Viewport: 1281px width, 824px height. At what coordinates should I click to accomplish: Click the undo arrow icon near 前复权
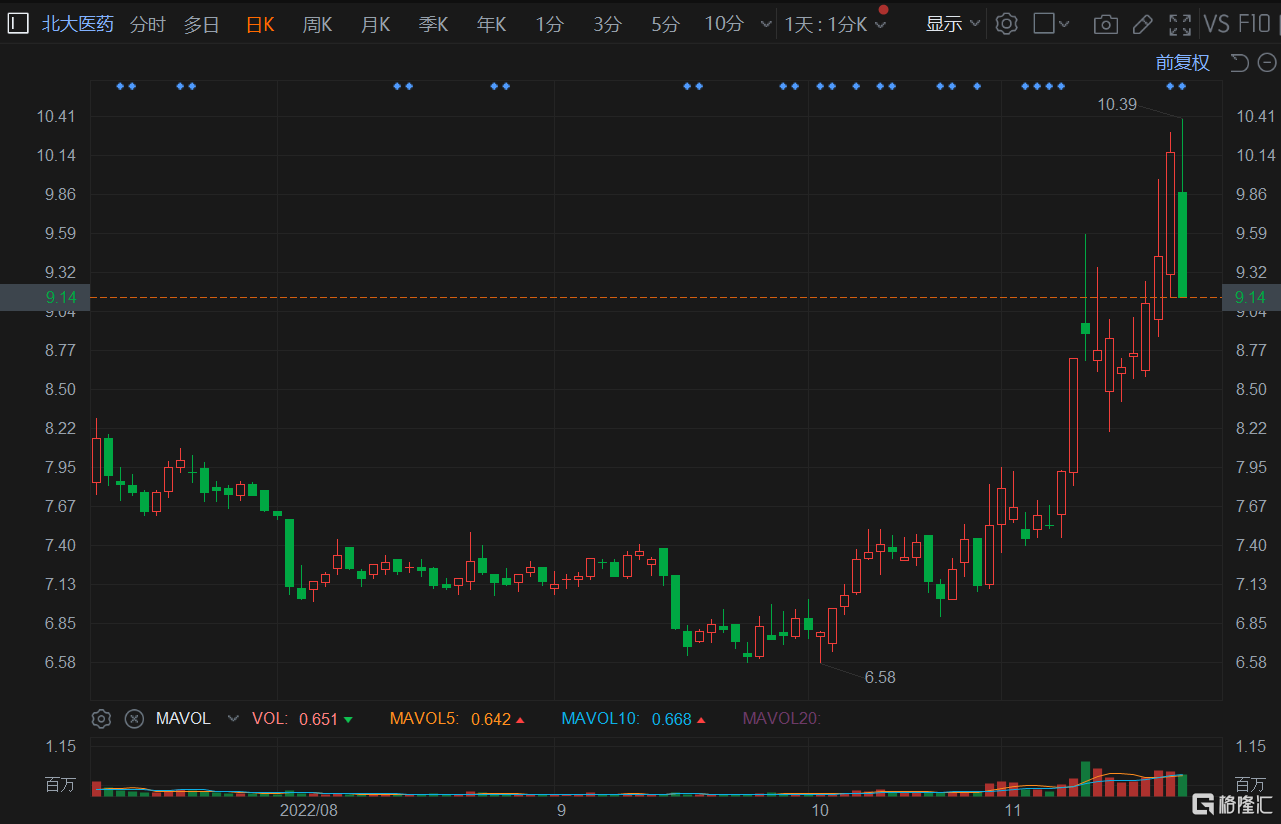1239,63
